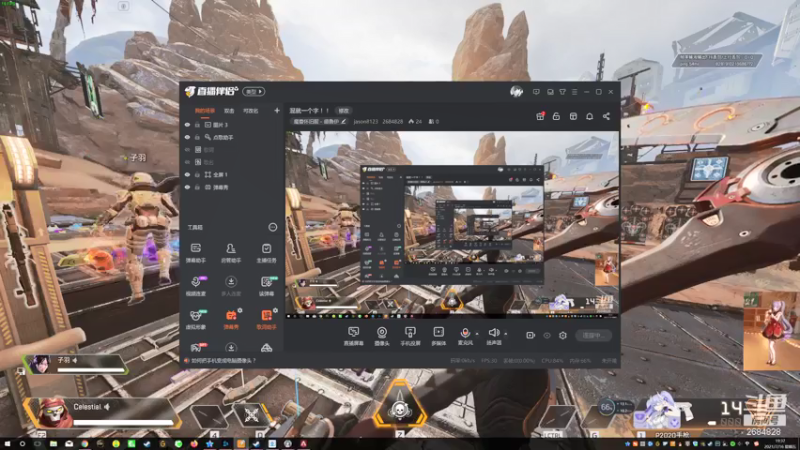This screenshot has width=800, height=450.
Task: Click the record video icon
Action: pyautogui.click(x=531, y=335)
